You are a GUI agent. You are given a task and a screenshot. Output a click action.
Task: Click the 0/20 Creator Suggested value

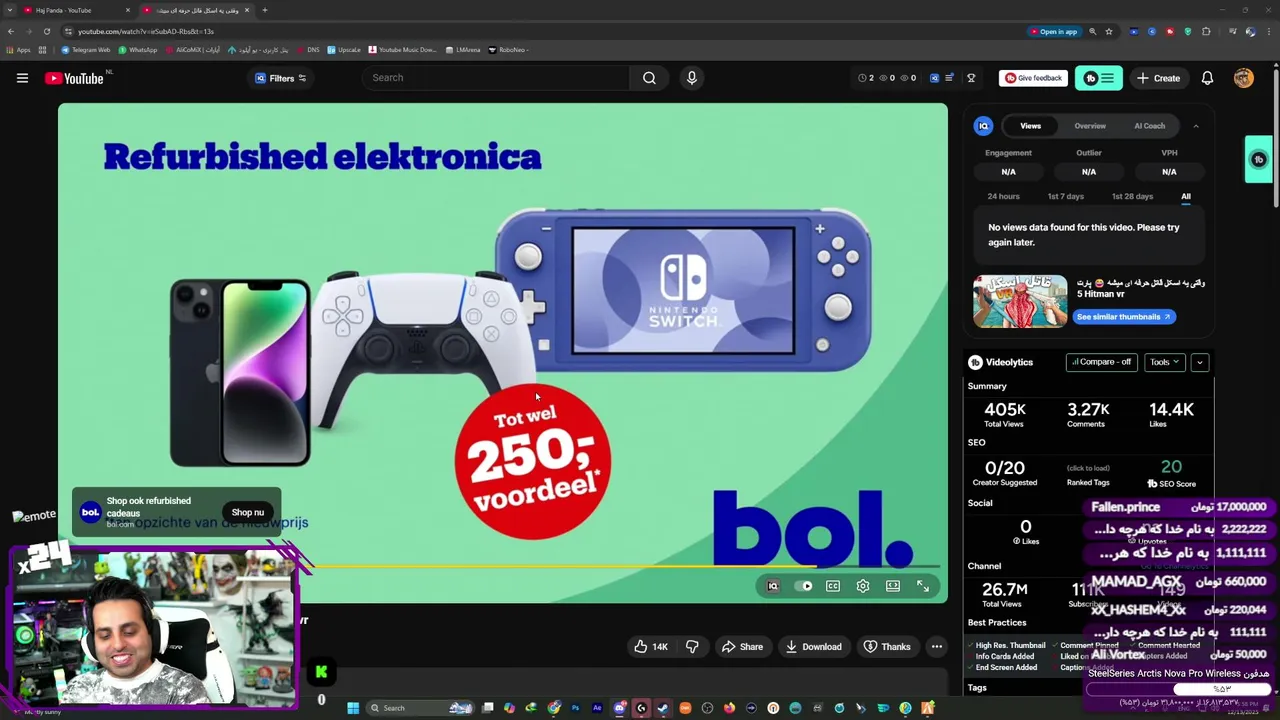tap(1005, 468)
